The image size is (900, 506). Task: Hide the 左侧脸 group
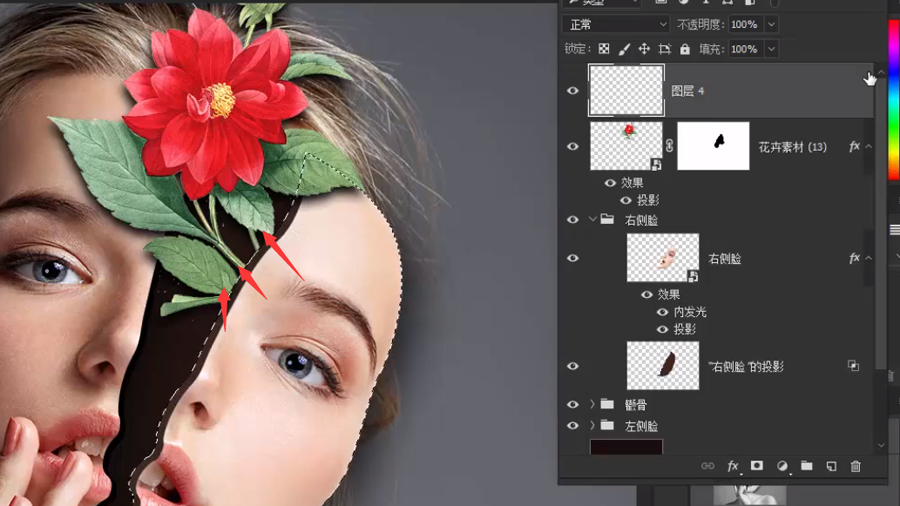pos(573,426)
